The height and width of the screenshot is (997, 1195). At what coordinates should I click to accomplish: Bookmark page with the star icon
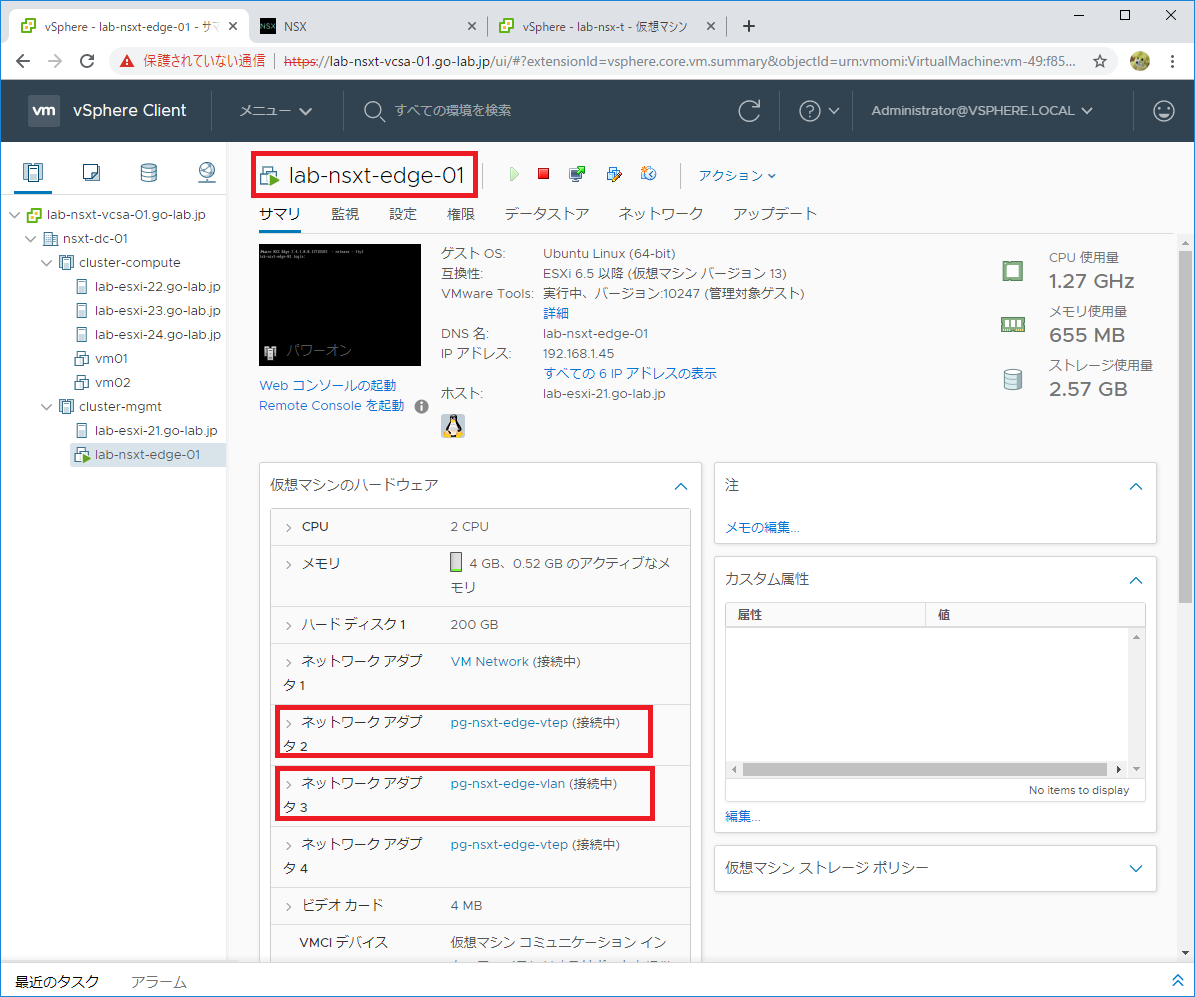pos(1100,61)
